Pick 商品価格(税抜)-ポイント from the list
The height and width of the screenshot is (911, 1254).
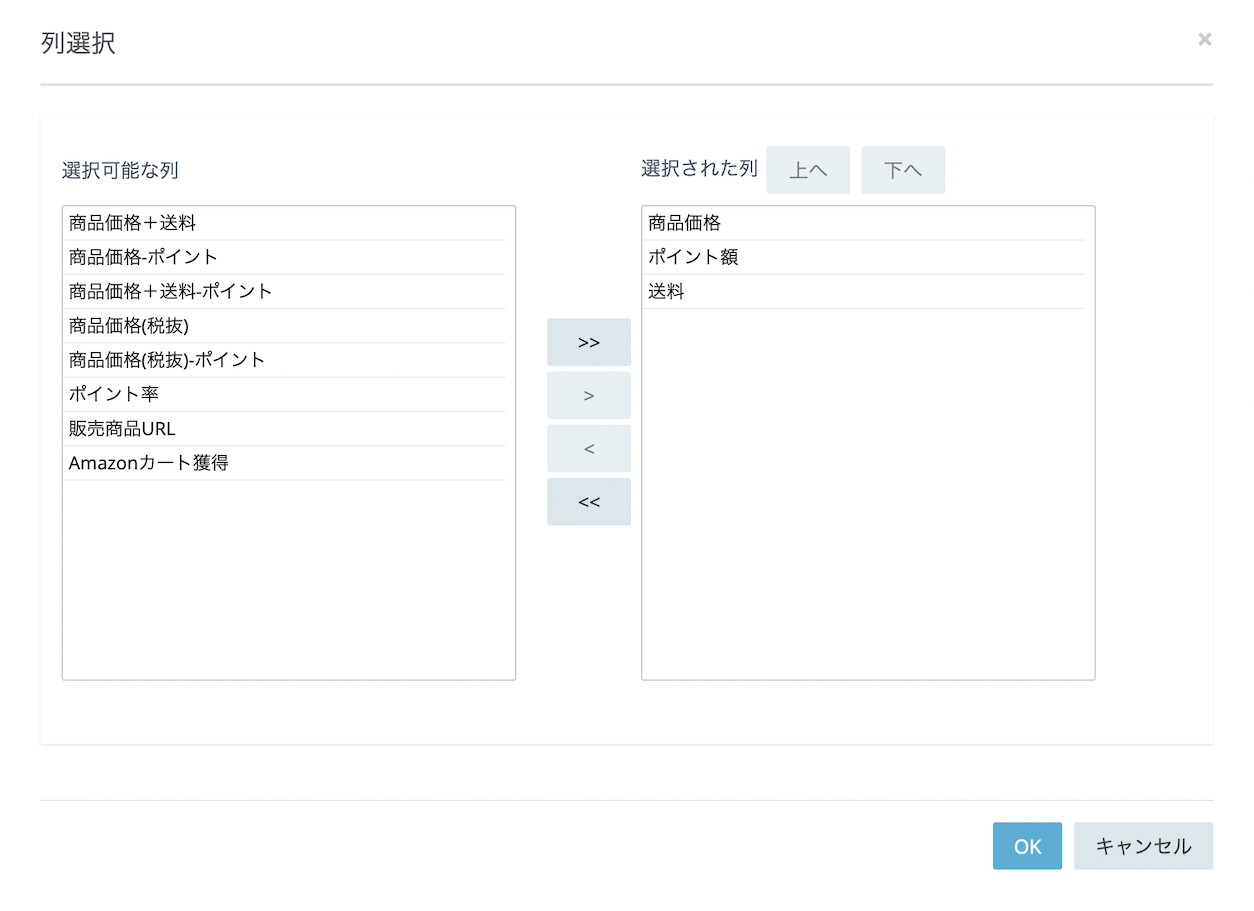[284, 359]
